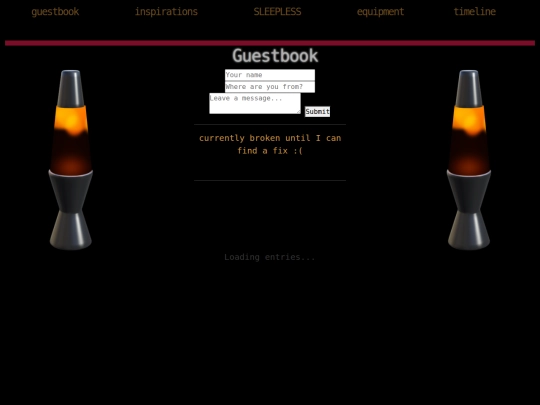Image resolution: width=540 pixels, height=405 pixels.
Task: Click the Leave a message text area
Action: (255, 103)
